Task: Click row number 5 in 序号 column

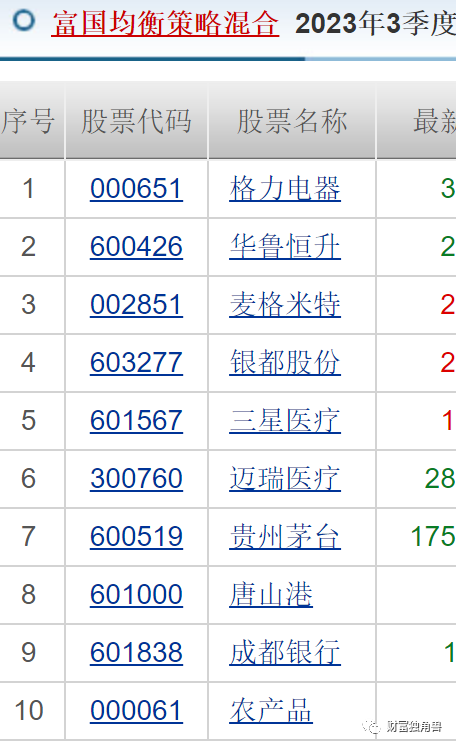Action: click(28, 421)
